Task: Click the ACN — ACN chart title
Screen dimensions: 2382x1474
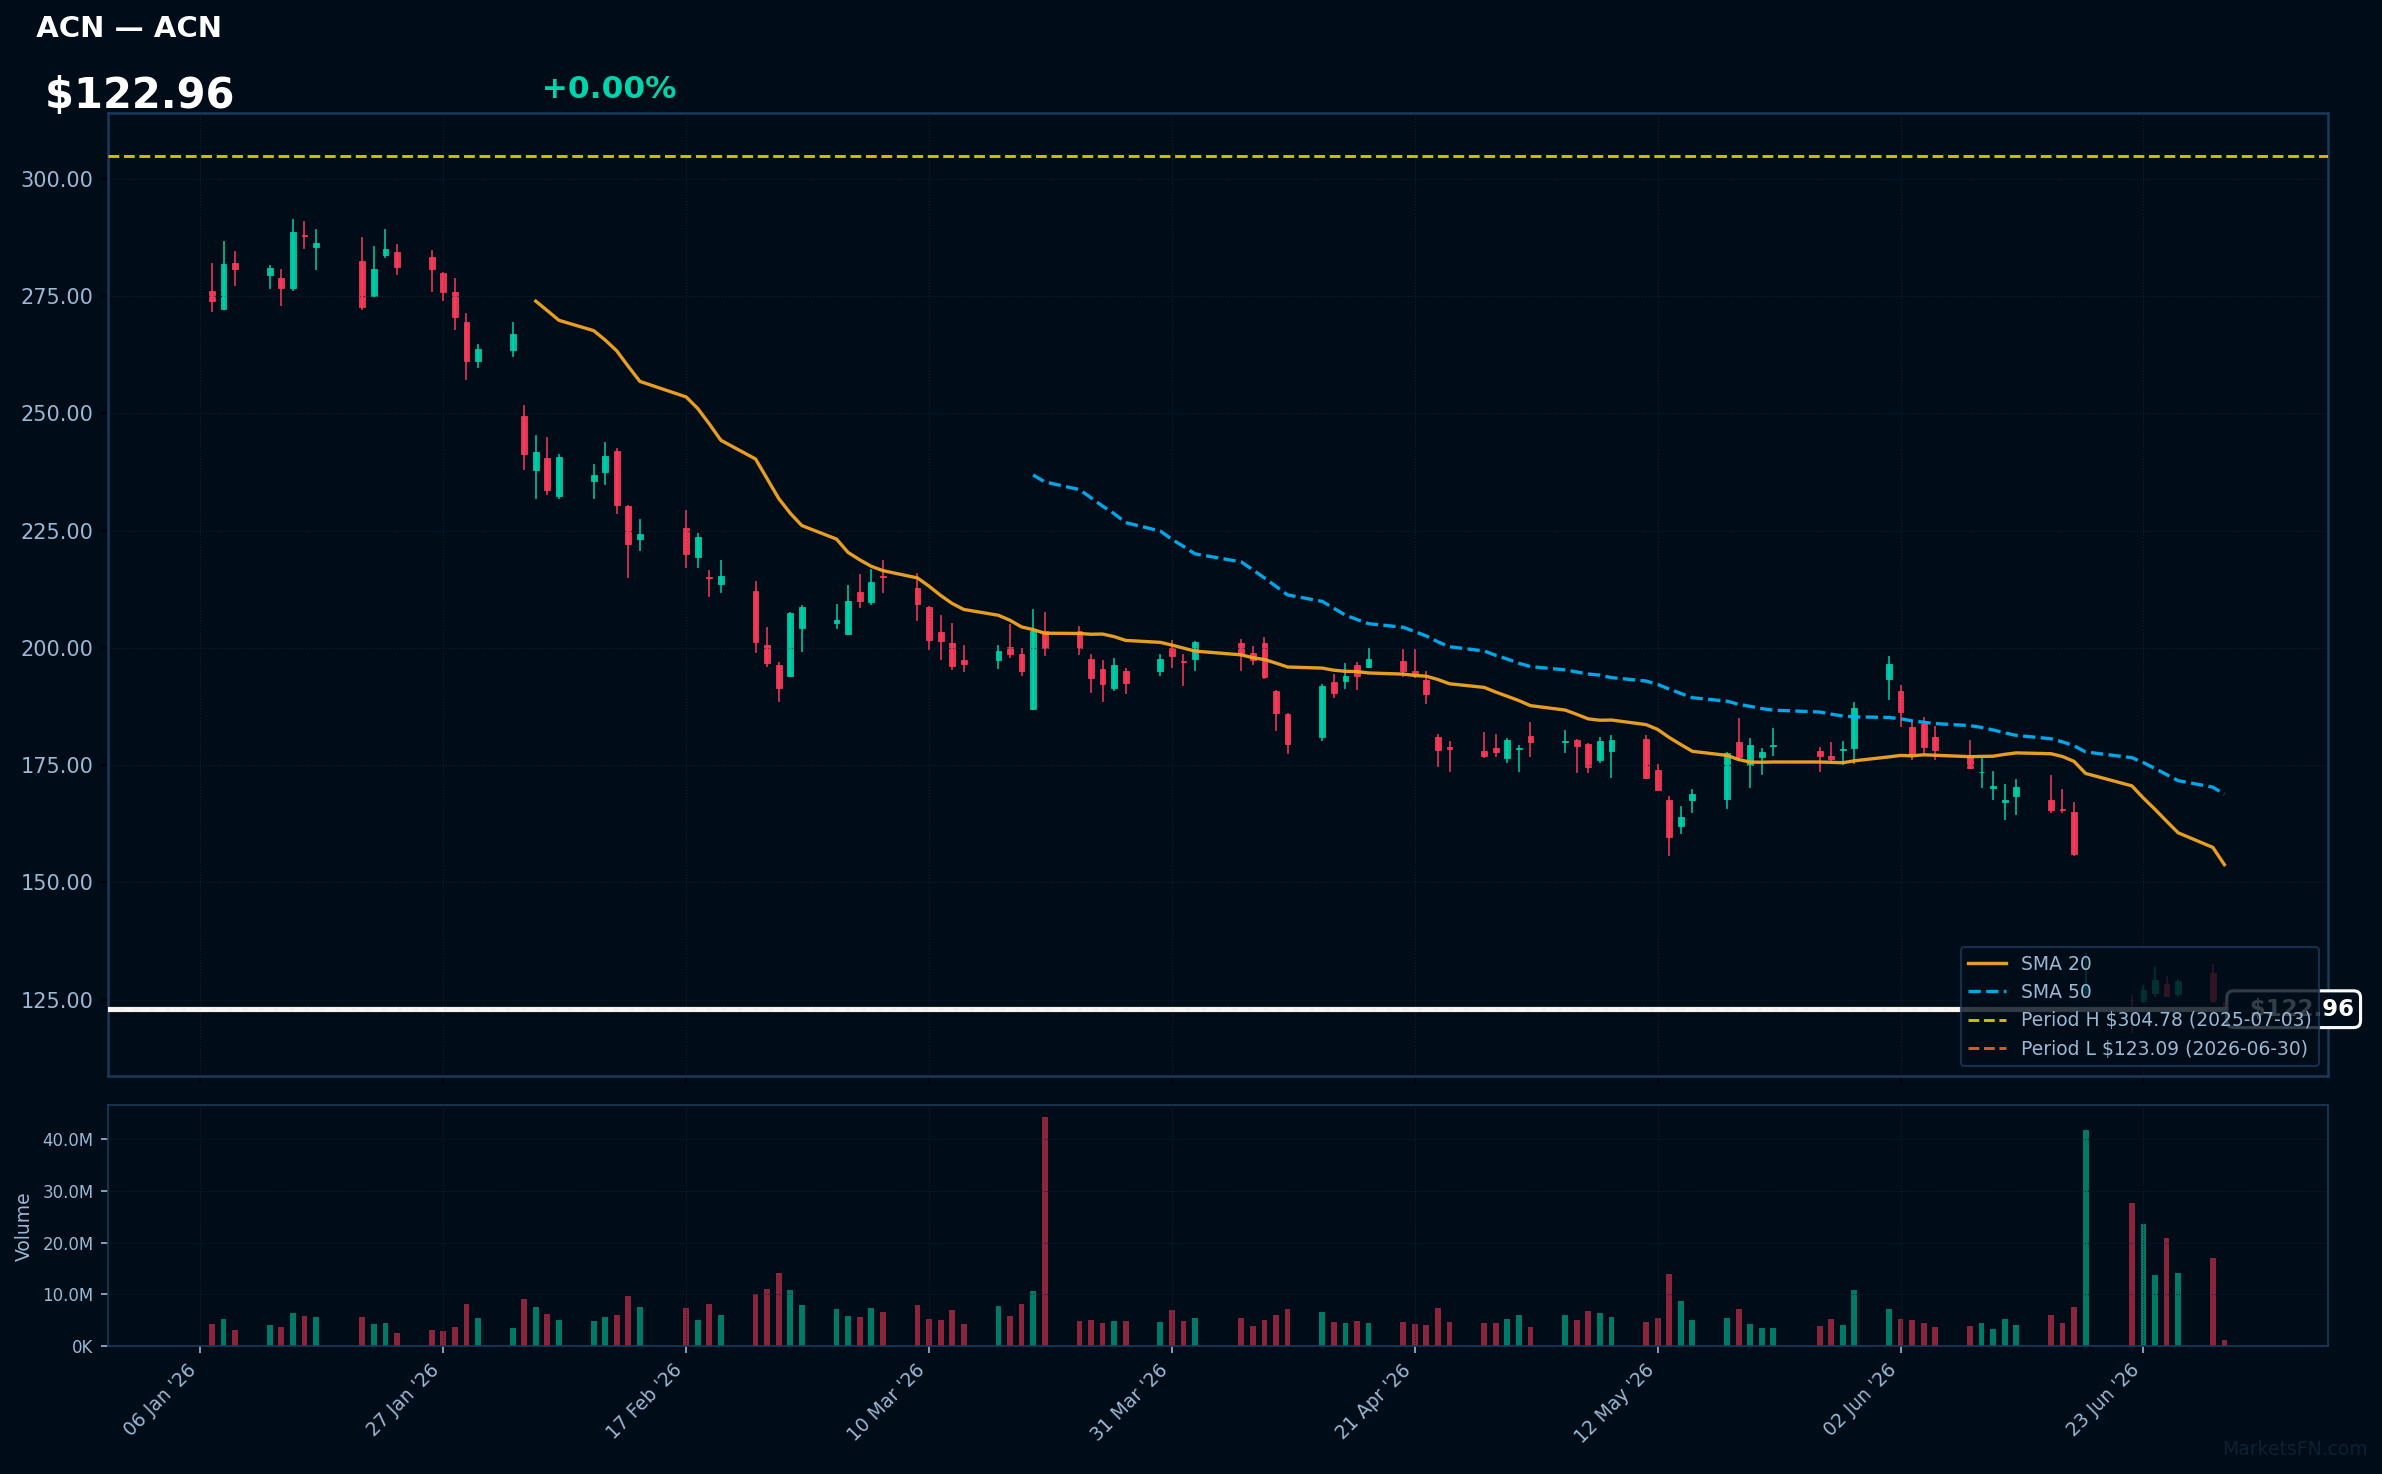Action: click(129, 28)
